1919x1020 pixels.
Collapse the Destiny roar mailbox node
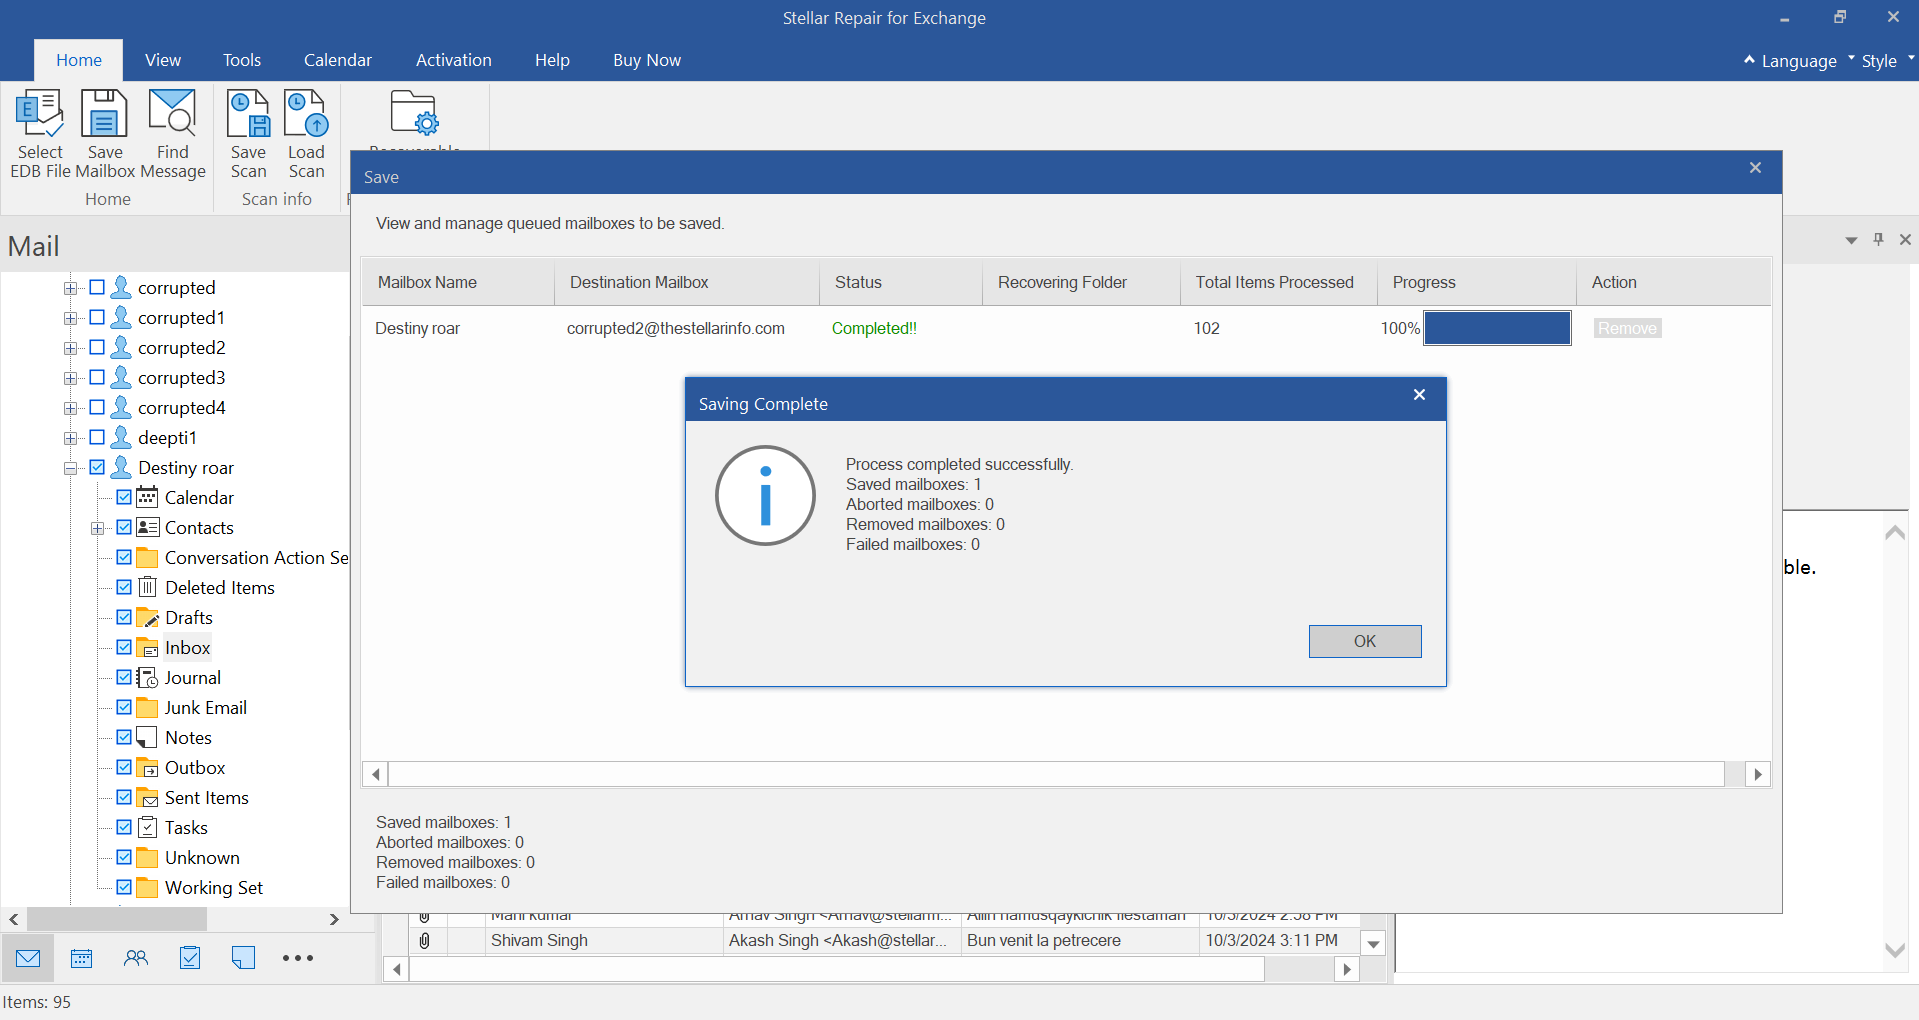point(70,468)
